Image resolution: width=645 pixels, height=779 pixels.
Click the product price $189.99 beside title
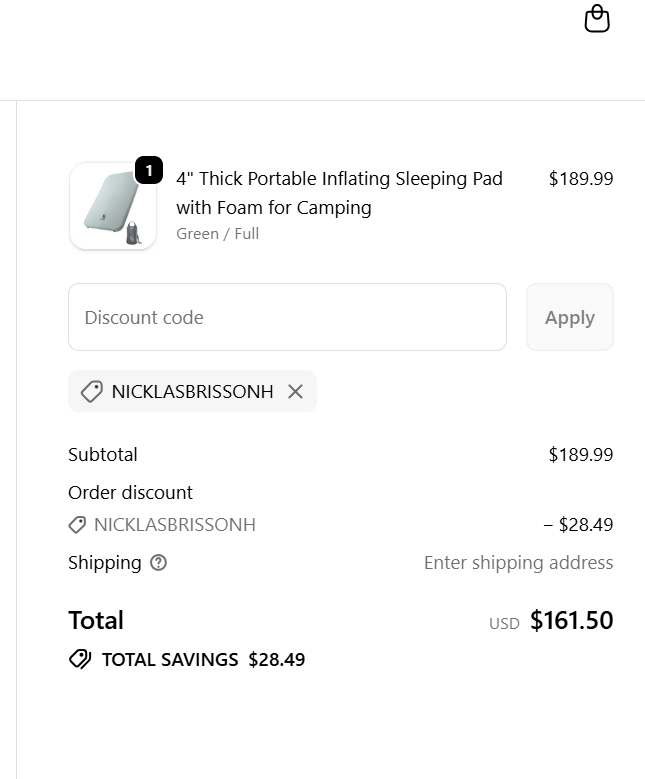(x=580, y=178)
